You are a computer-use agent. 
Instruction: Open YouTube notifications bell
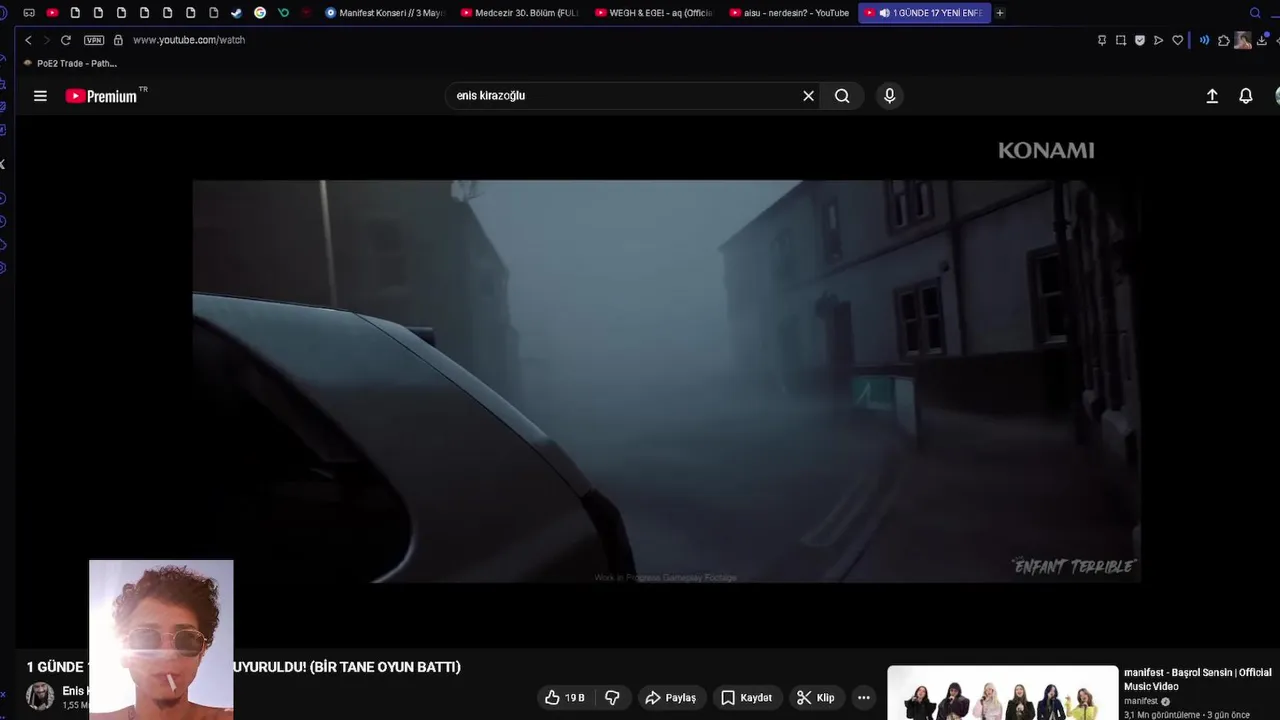[x=1246, y=96]
